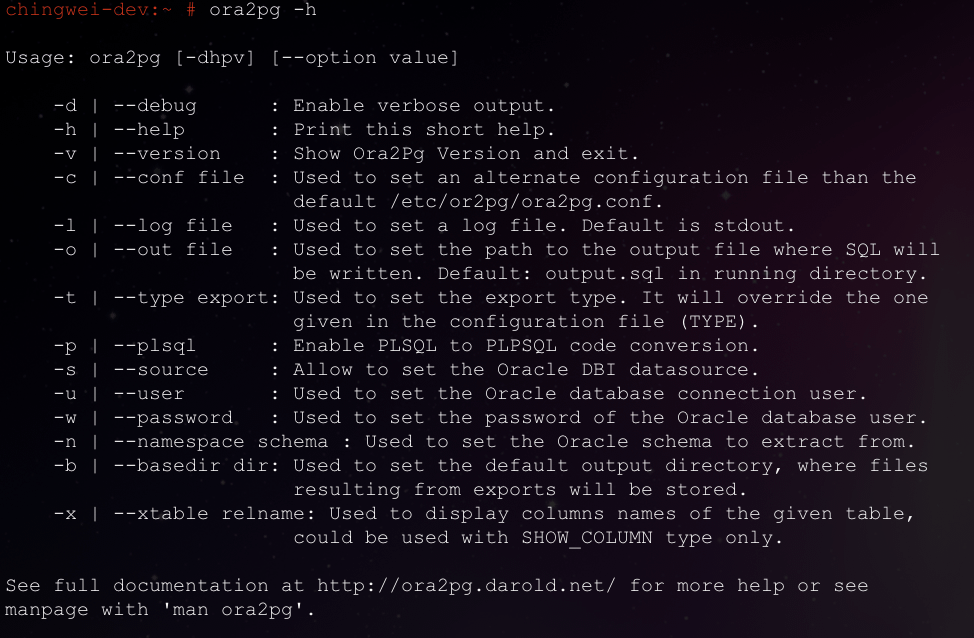Click the --password option text
The image size is (974, 638).
[173, 418]
